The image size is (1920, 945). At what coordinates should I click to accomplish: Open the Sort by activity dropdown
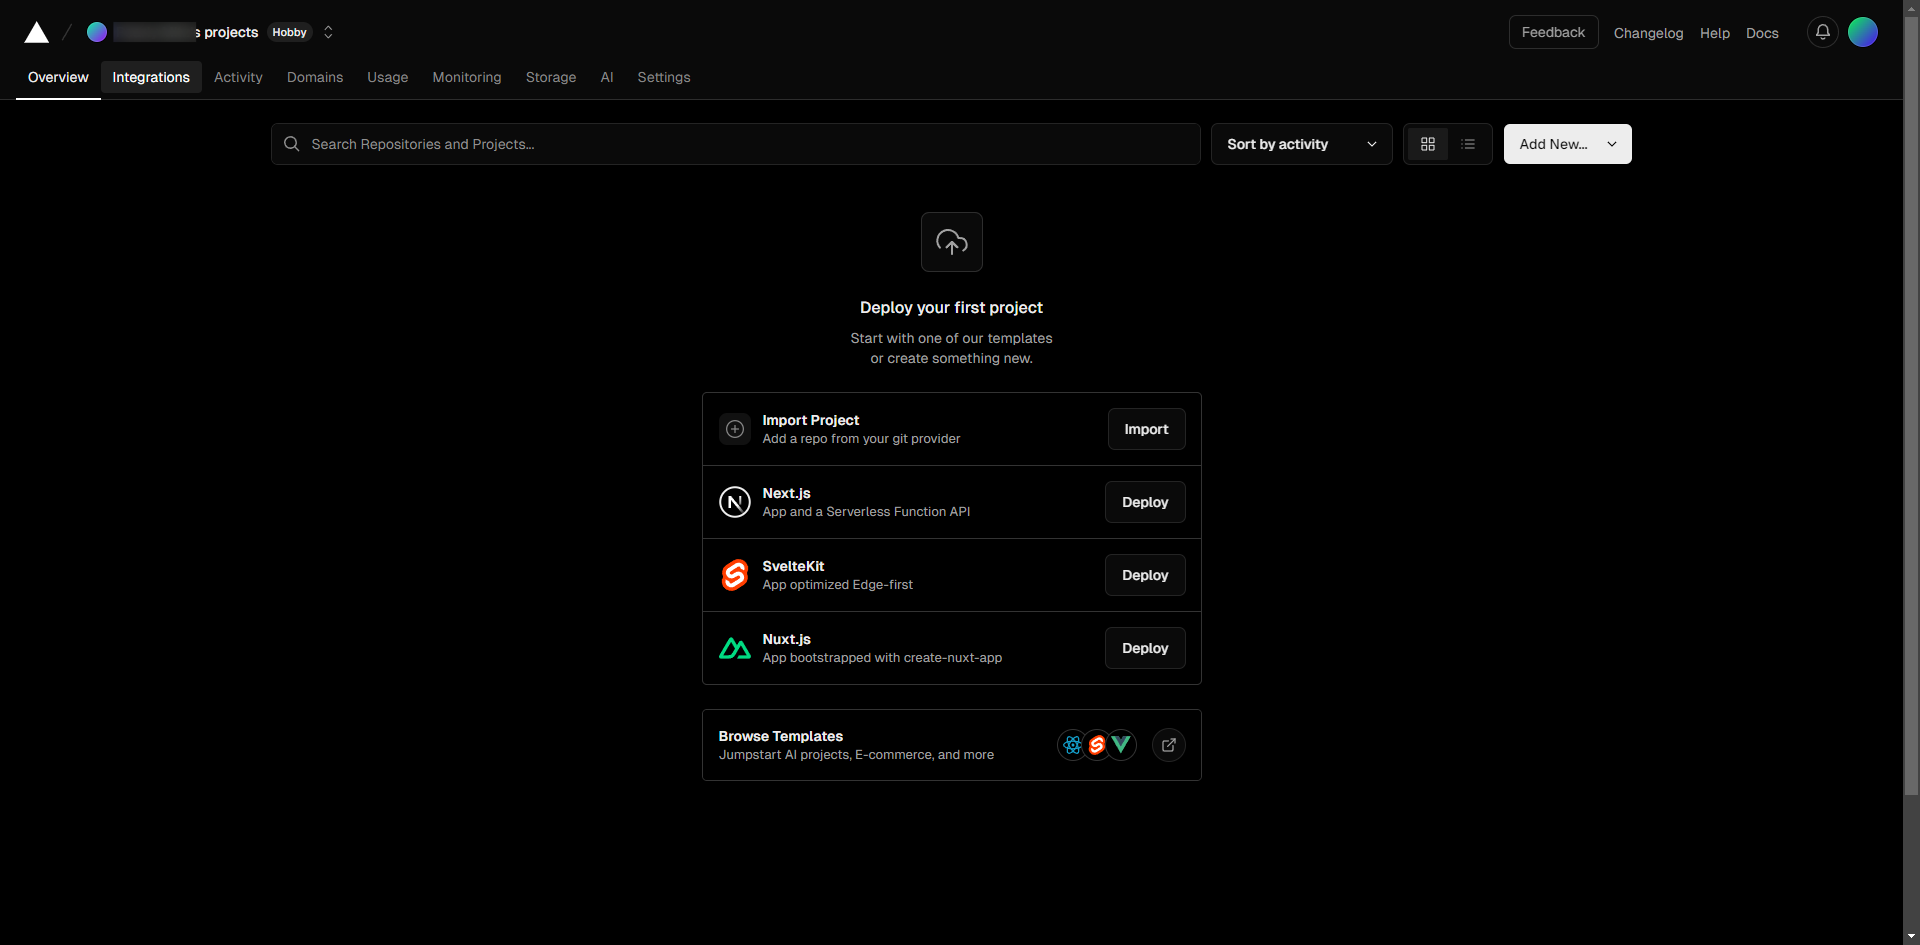point(1301,144)
